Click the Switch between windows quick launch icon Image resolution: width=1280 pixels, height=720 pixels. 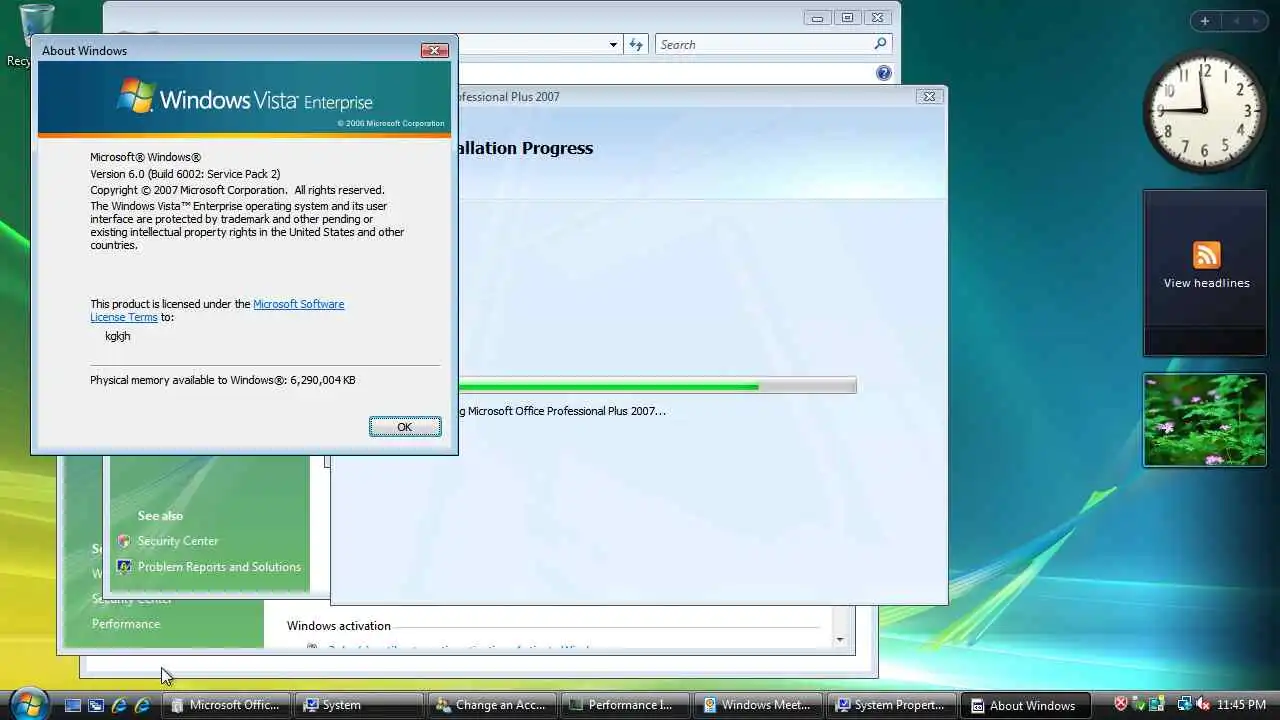tap(96, 705)
